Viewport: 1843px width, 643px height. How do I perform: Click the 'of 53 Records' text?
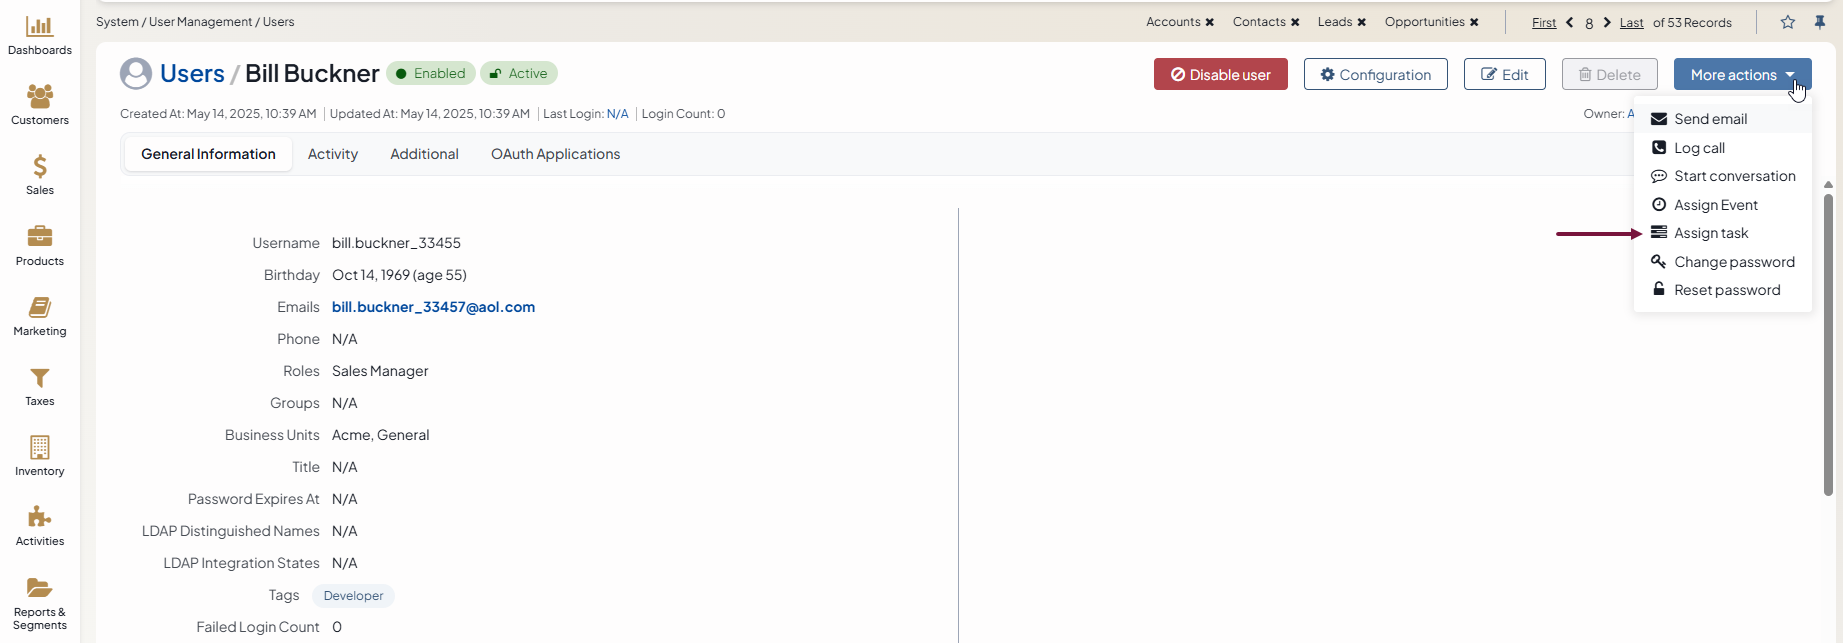pos(1692,22)
